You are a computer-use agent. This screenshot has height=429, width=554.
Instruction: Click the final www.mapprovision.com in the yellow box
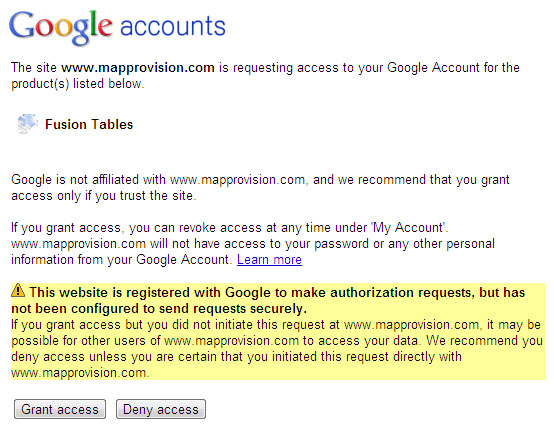tap(79, 373)
